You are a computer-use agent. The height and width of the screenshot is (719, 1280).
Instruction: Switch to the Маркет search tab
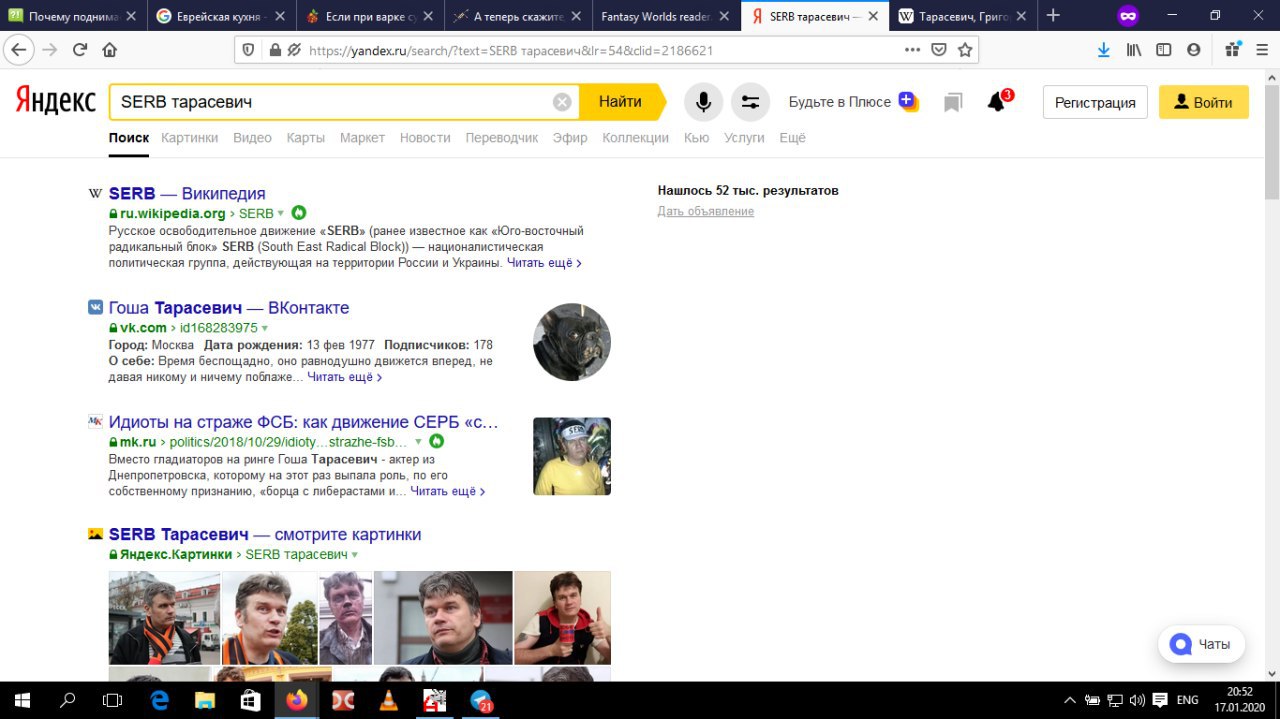[x=362, y=138]
